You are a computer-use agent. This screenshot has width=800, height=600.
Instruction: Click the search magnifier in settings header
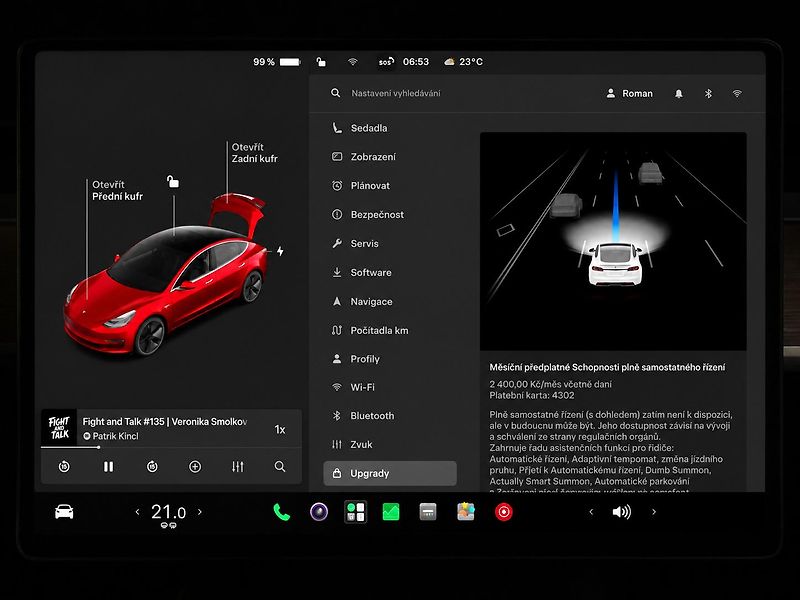coord(335,93)
